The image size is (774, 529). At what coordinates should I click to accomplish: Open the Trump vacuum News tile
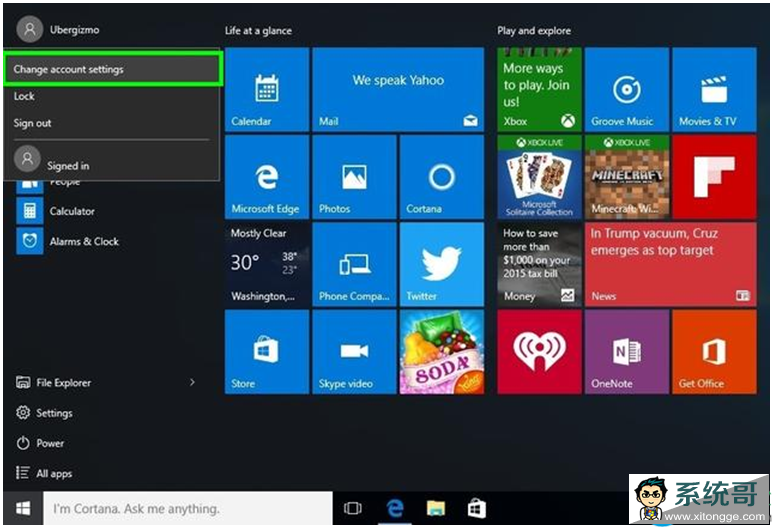[x=670, y=264]
